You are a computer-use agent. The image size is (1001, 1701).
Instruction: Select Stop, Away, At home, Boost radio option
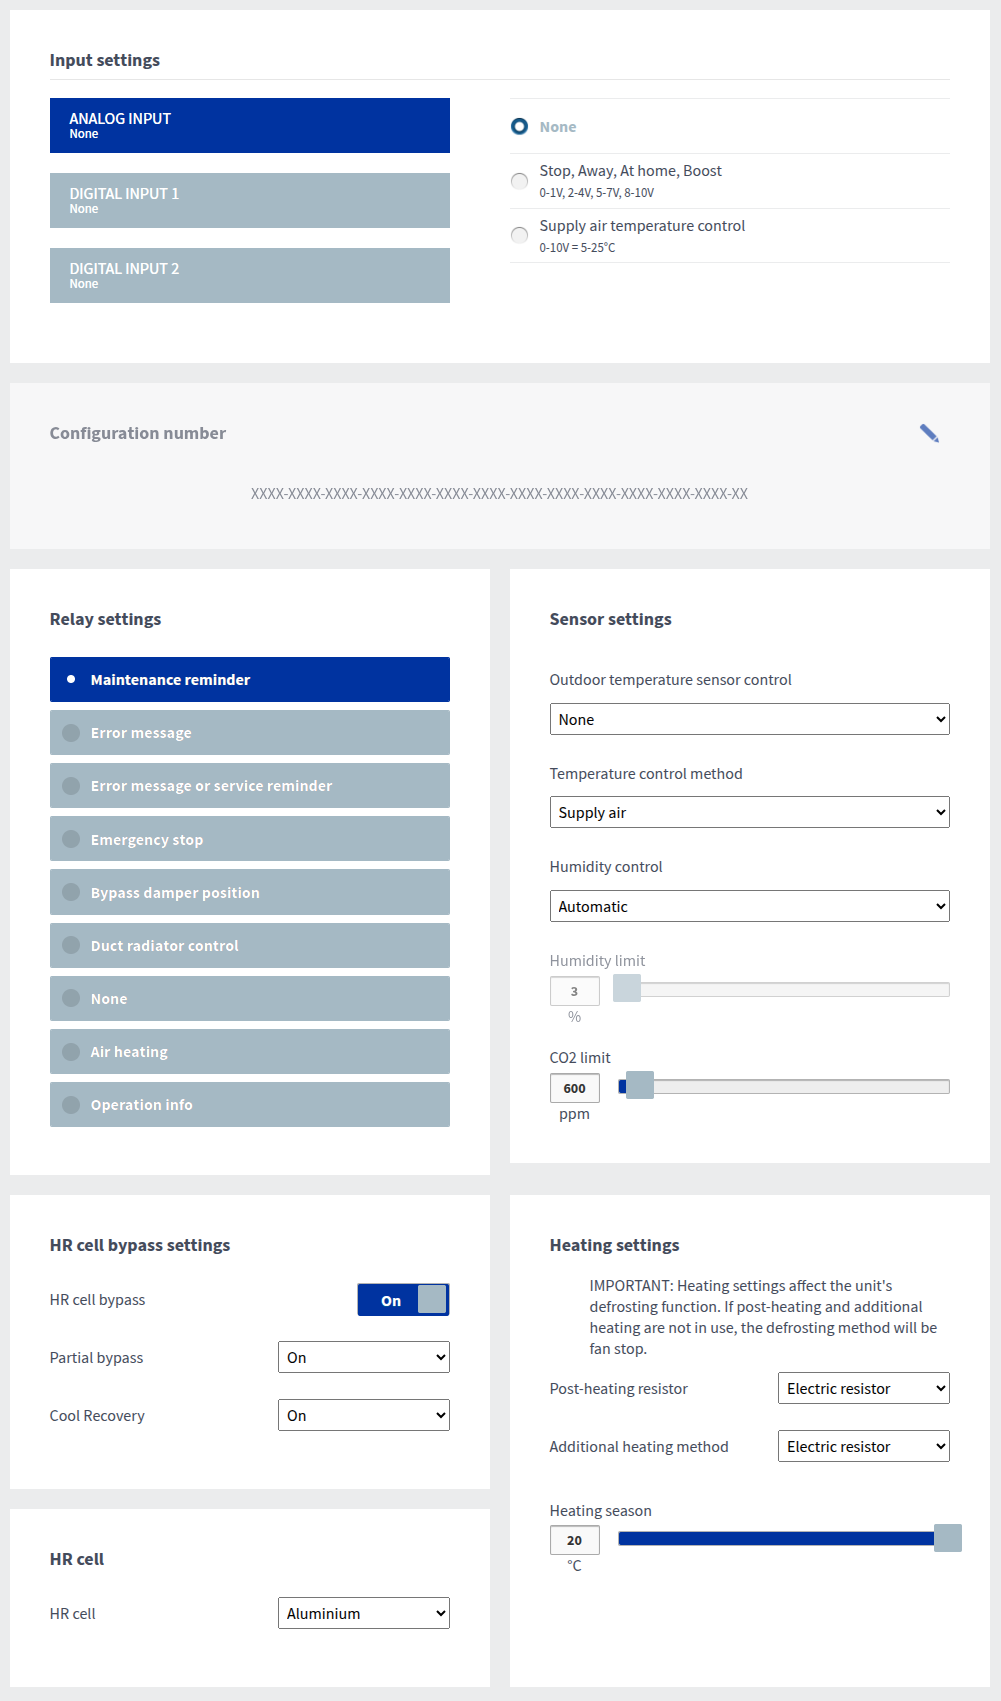click(x=520, y=181)
